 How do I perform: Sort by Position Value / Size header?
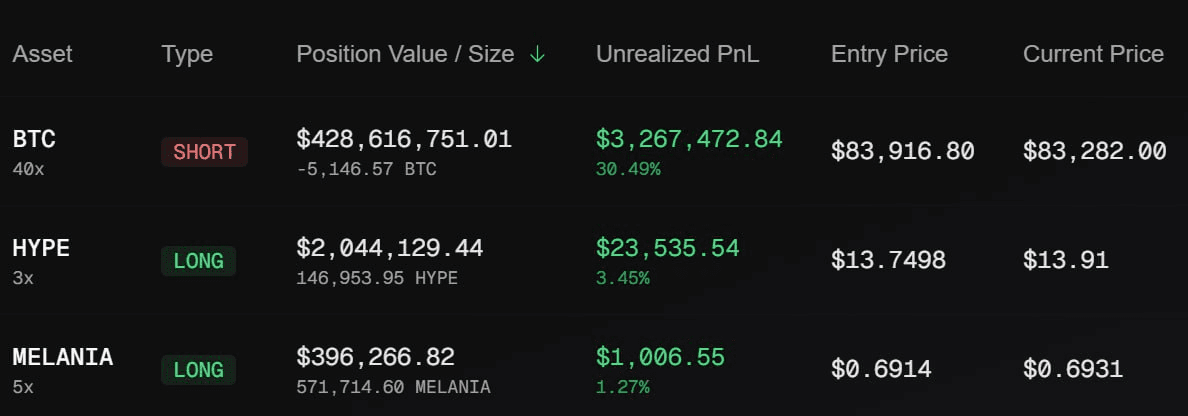405,55
